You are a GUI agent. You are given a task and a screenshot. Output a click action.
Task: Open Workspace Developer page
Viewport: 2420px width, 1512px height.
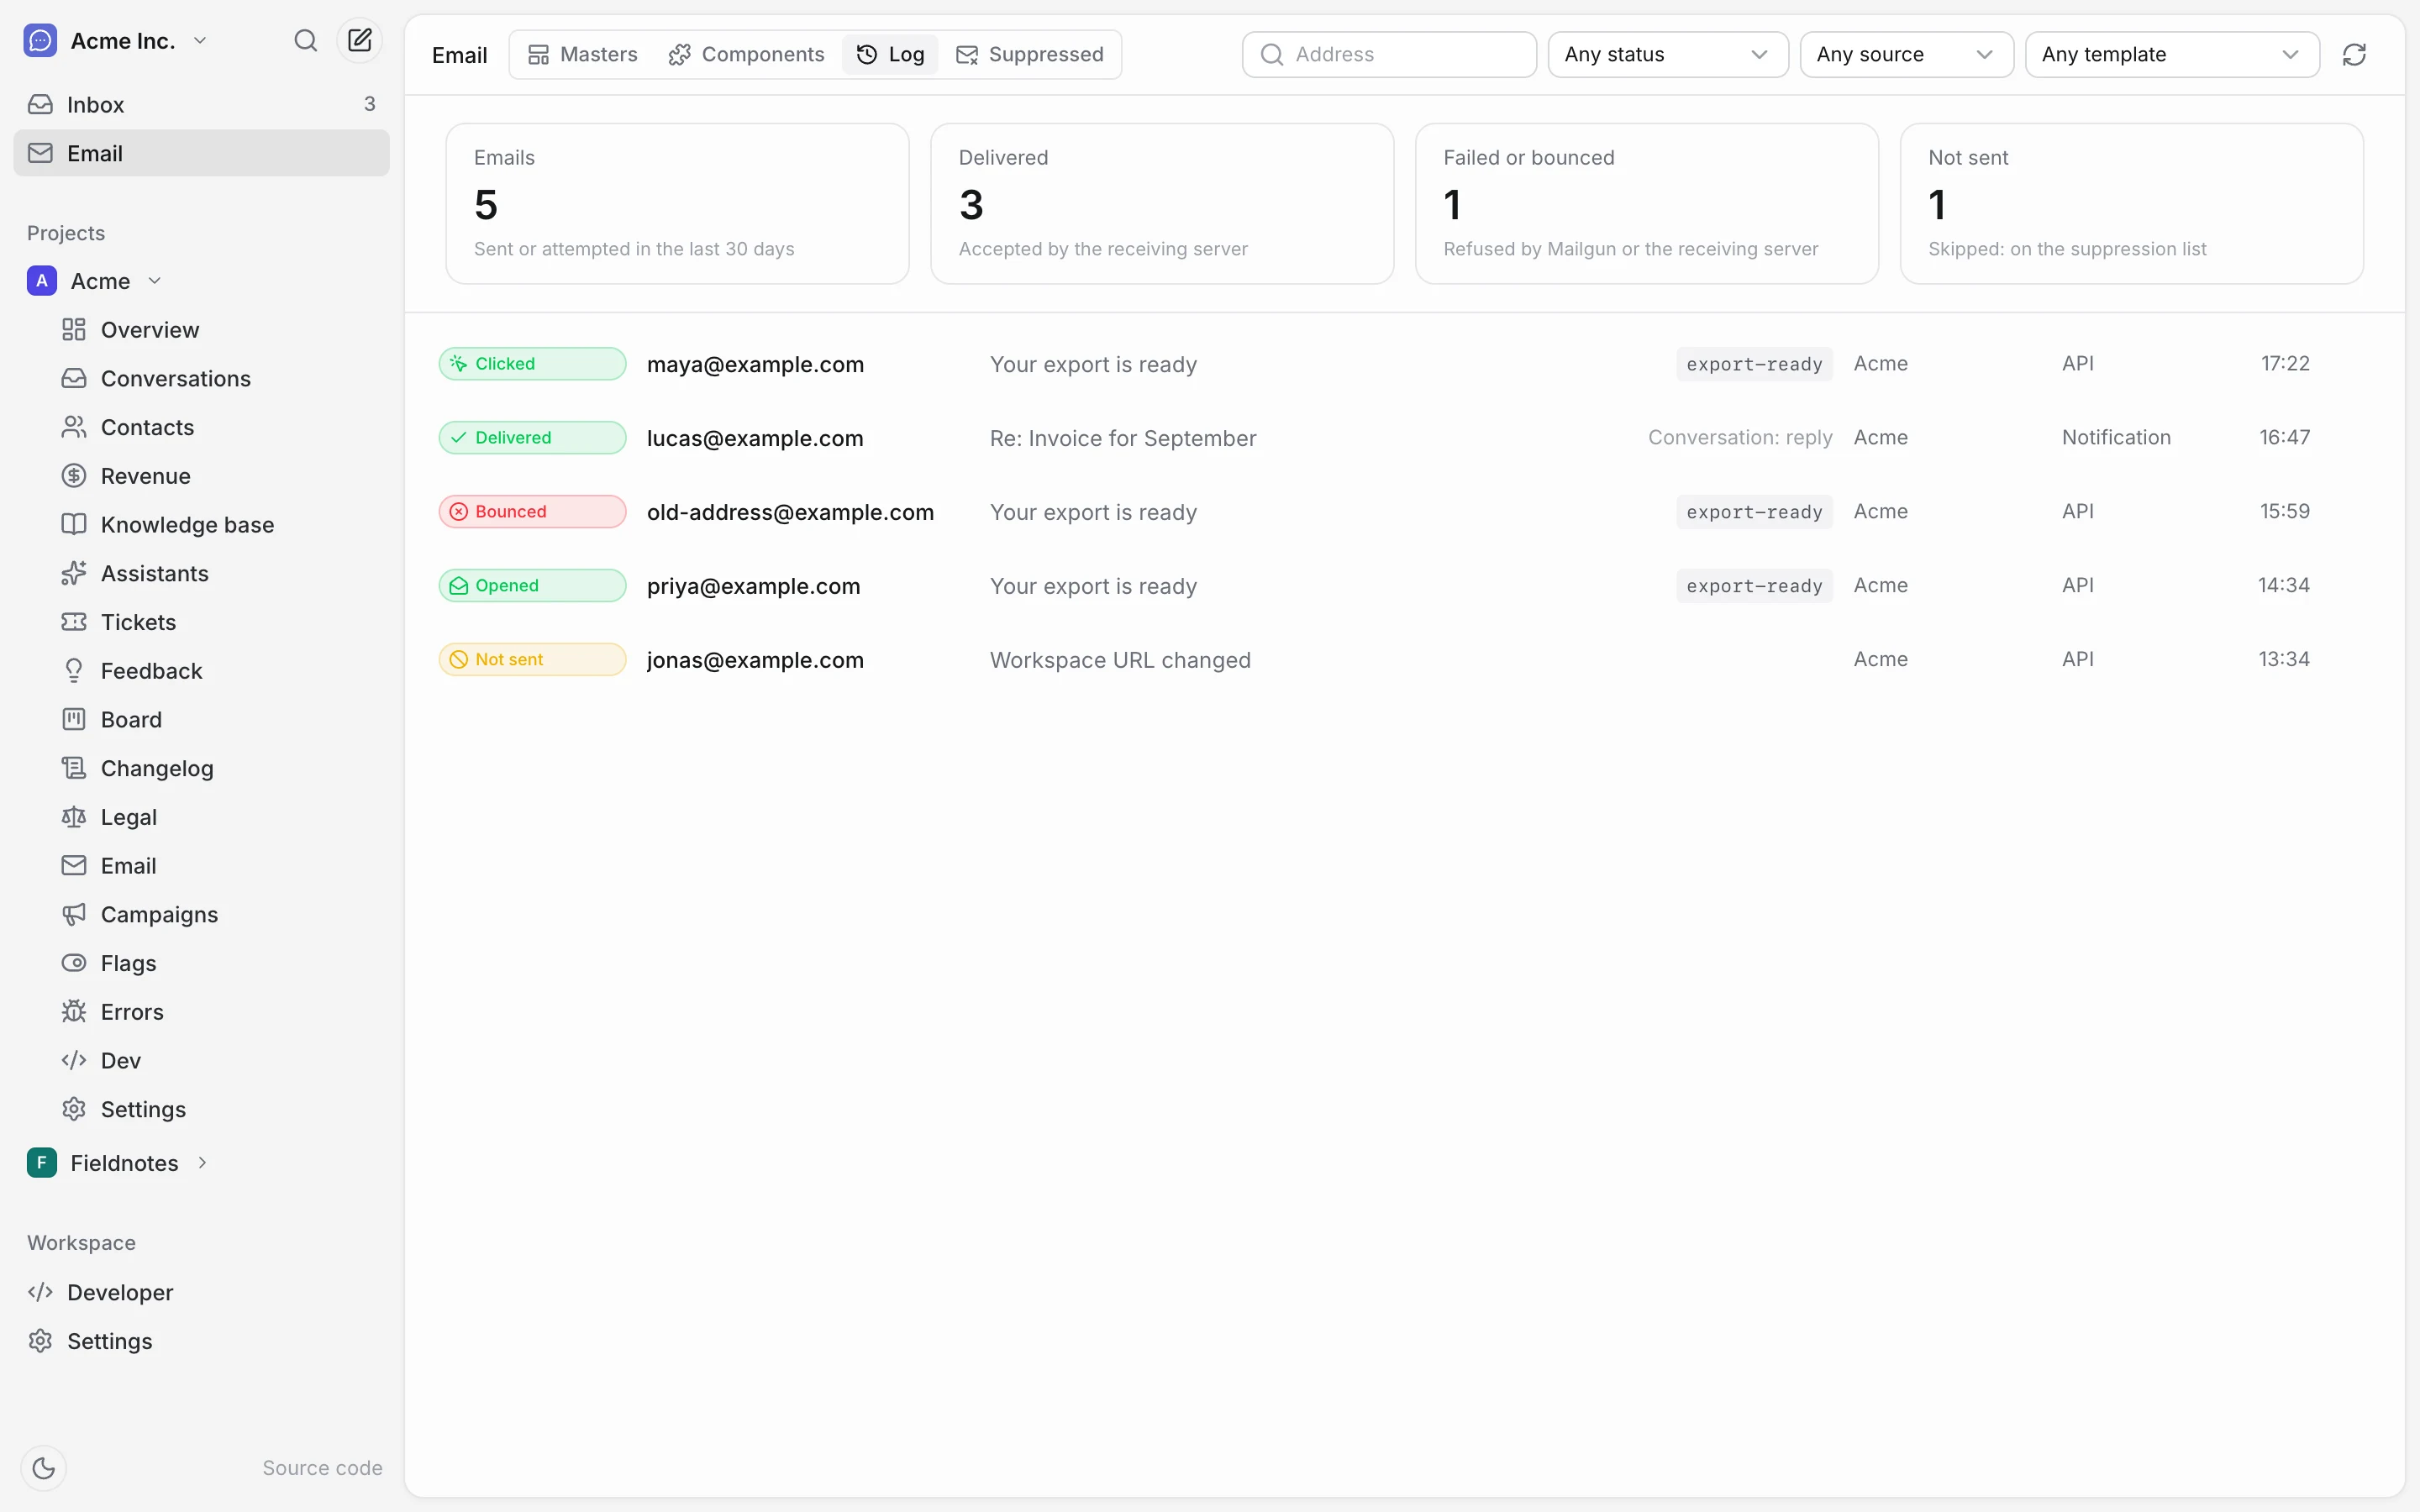201,1293
